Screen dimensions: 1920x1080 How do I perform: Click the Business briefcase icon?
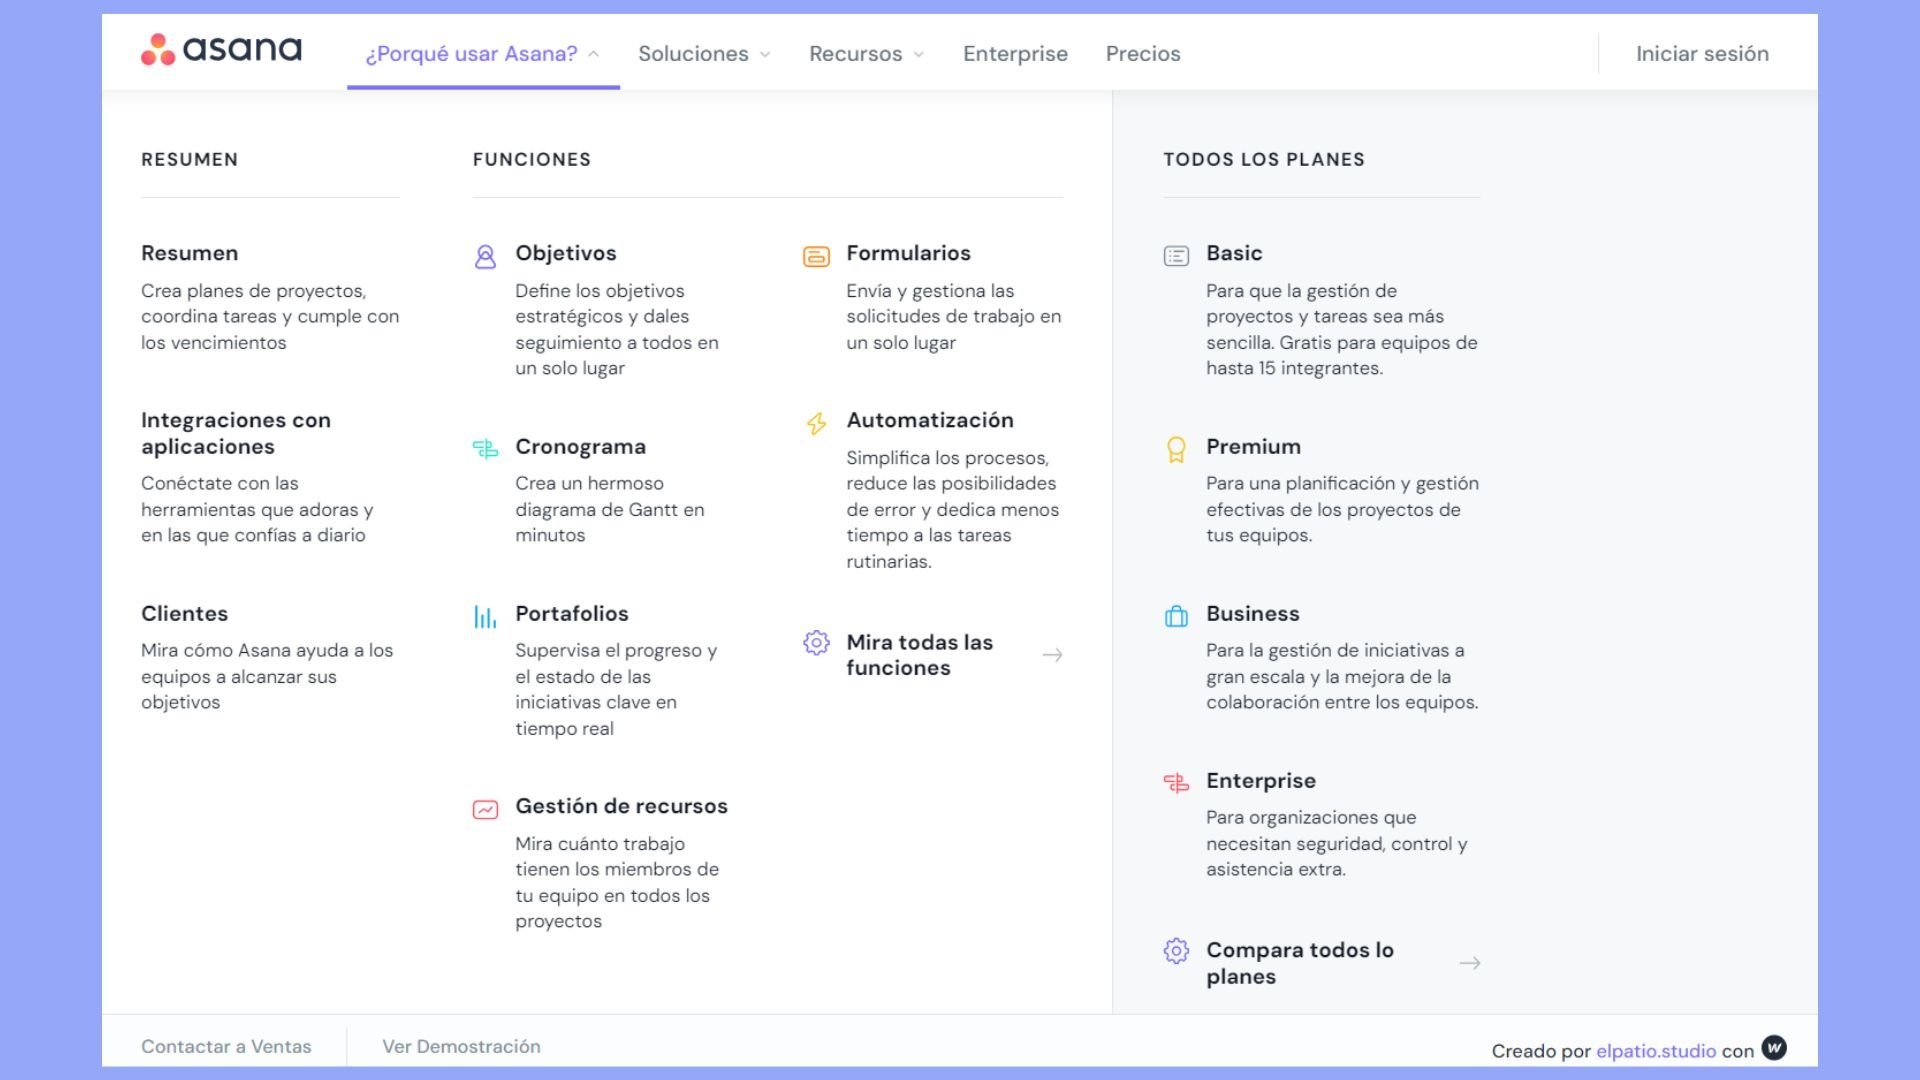point(1176,616)
